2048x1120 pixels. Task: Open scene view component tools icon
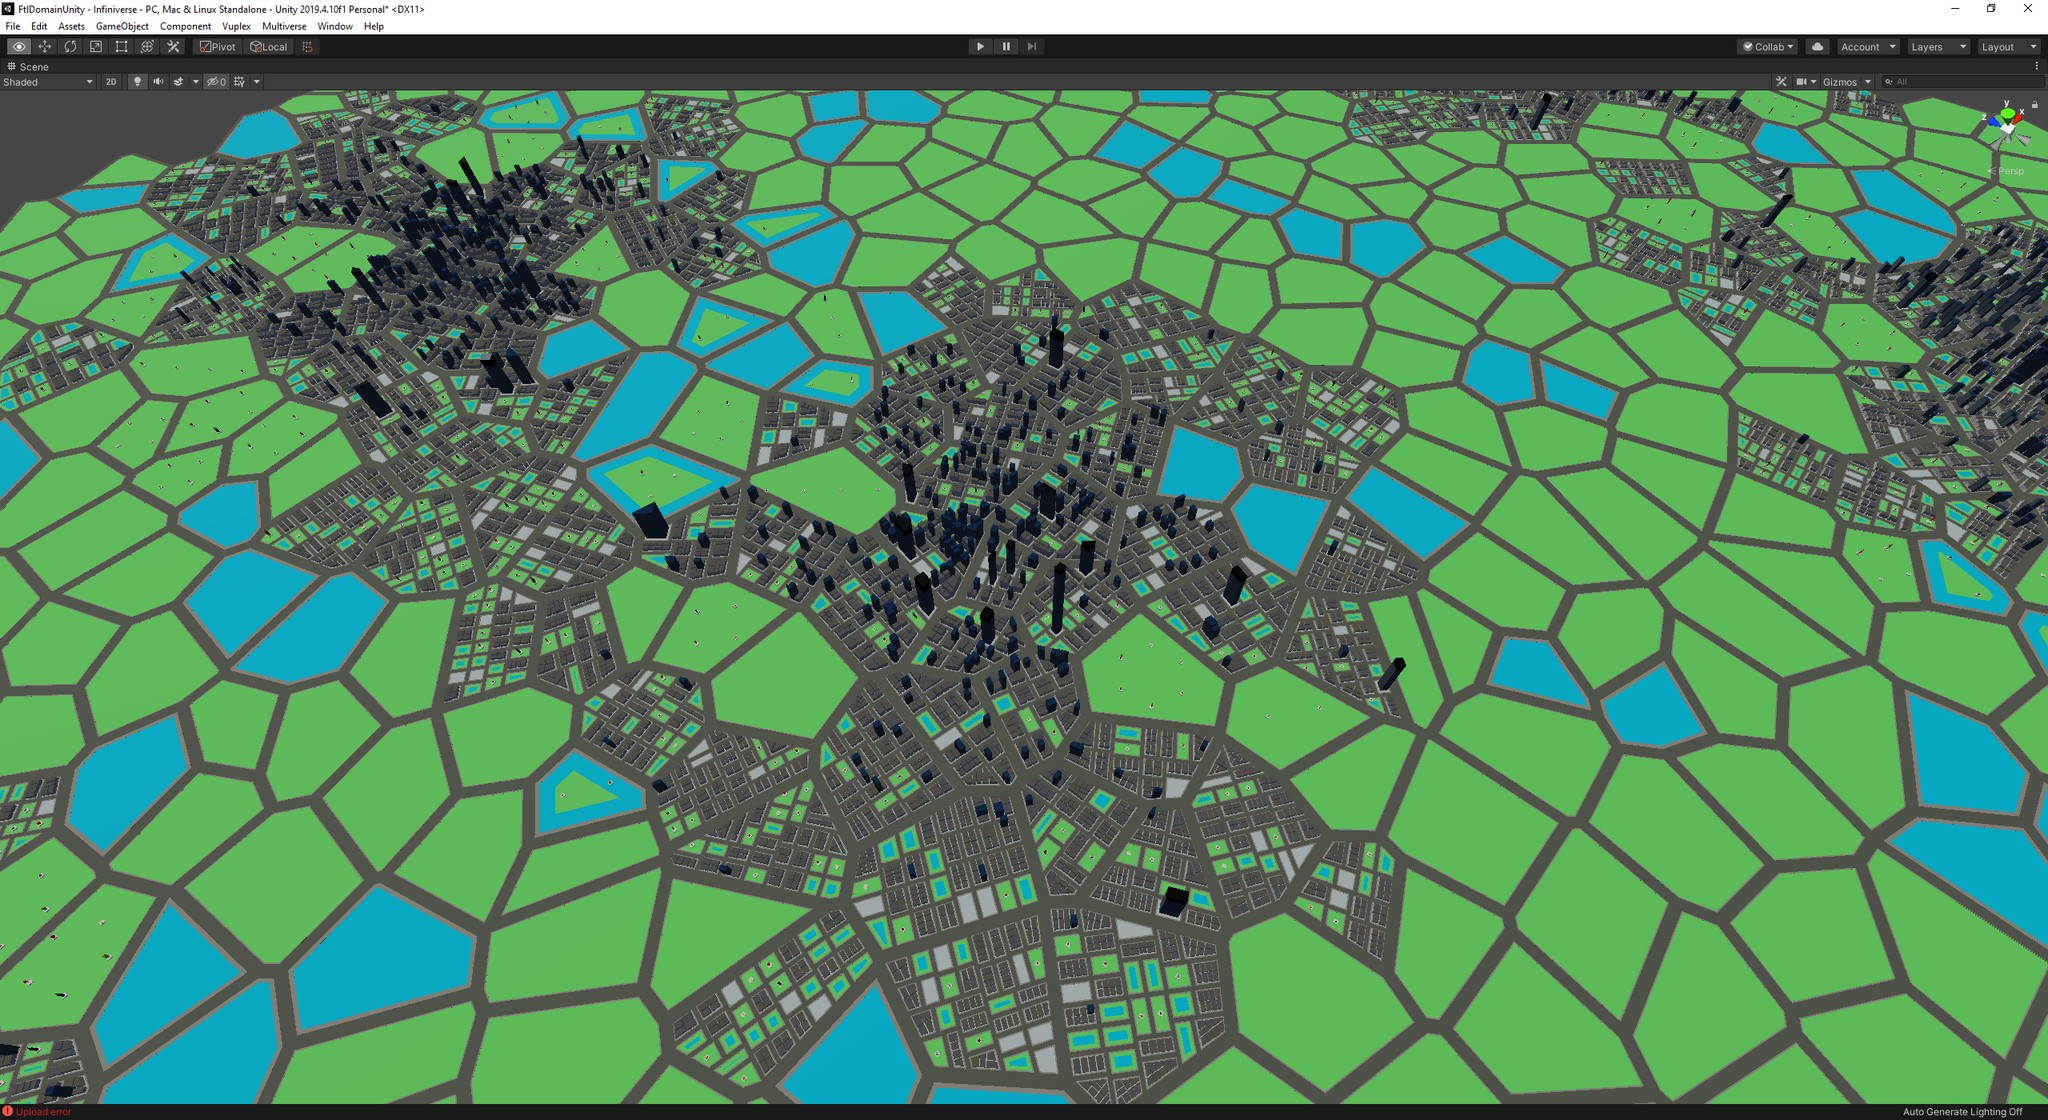click(x=1781, y=82)
